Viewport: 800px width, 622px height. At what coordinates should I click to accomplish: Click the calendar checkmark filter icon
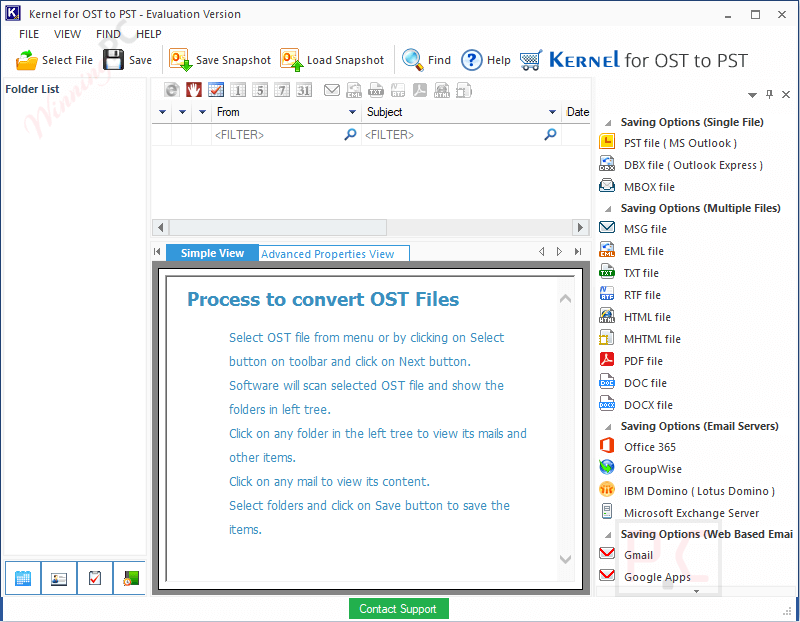pos(216,90)
